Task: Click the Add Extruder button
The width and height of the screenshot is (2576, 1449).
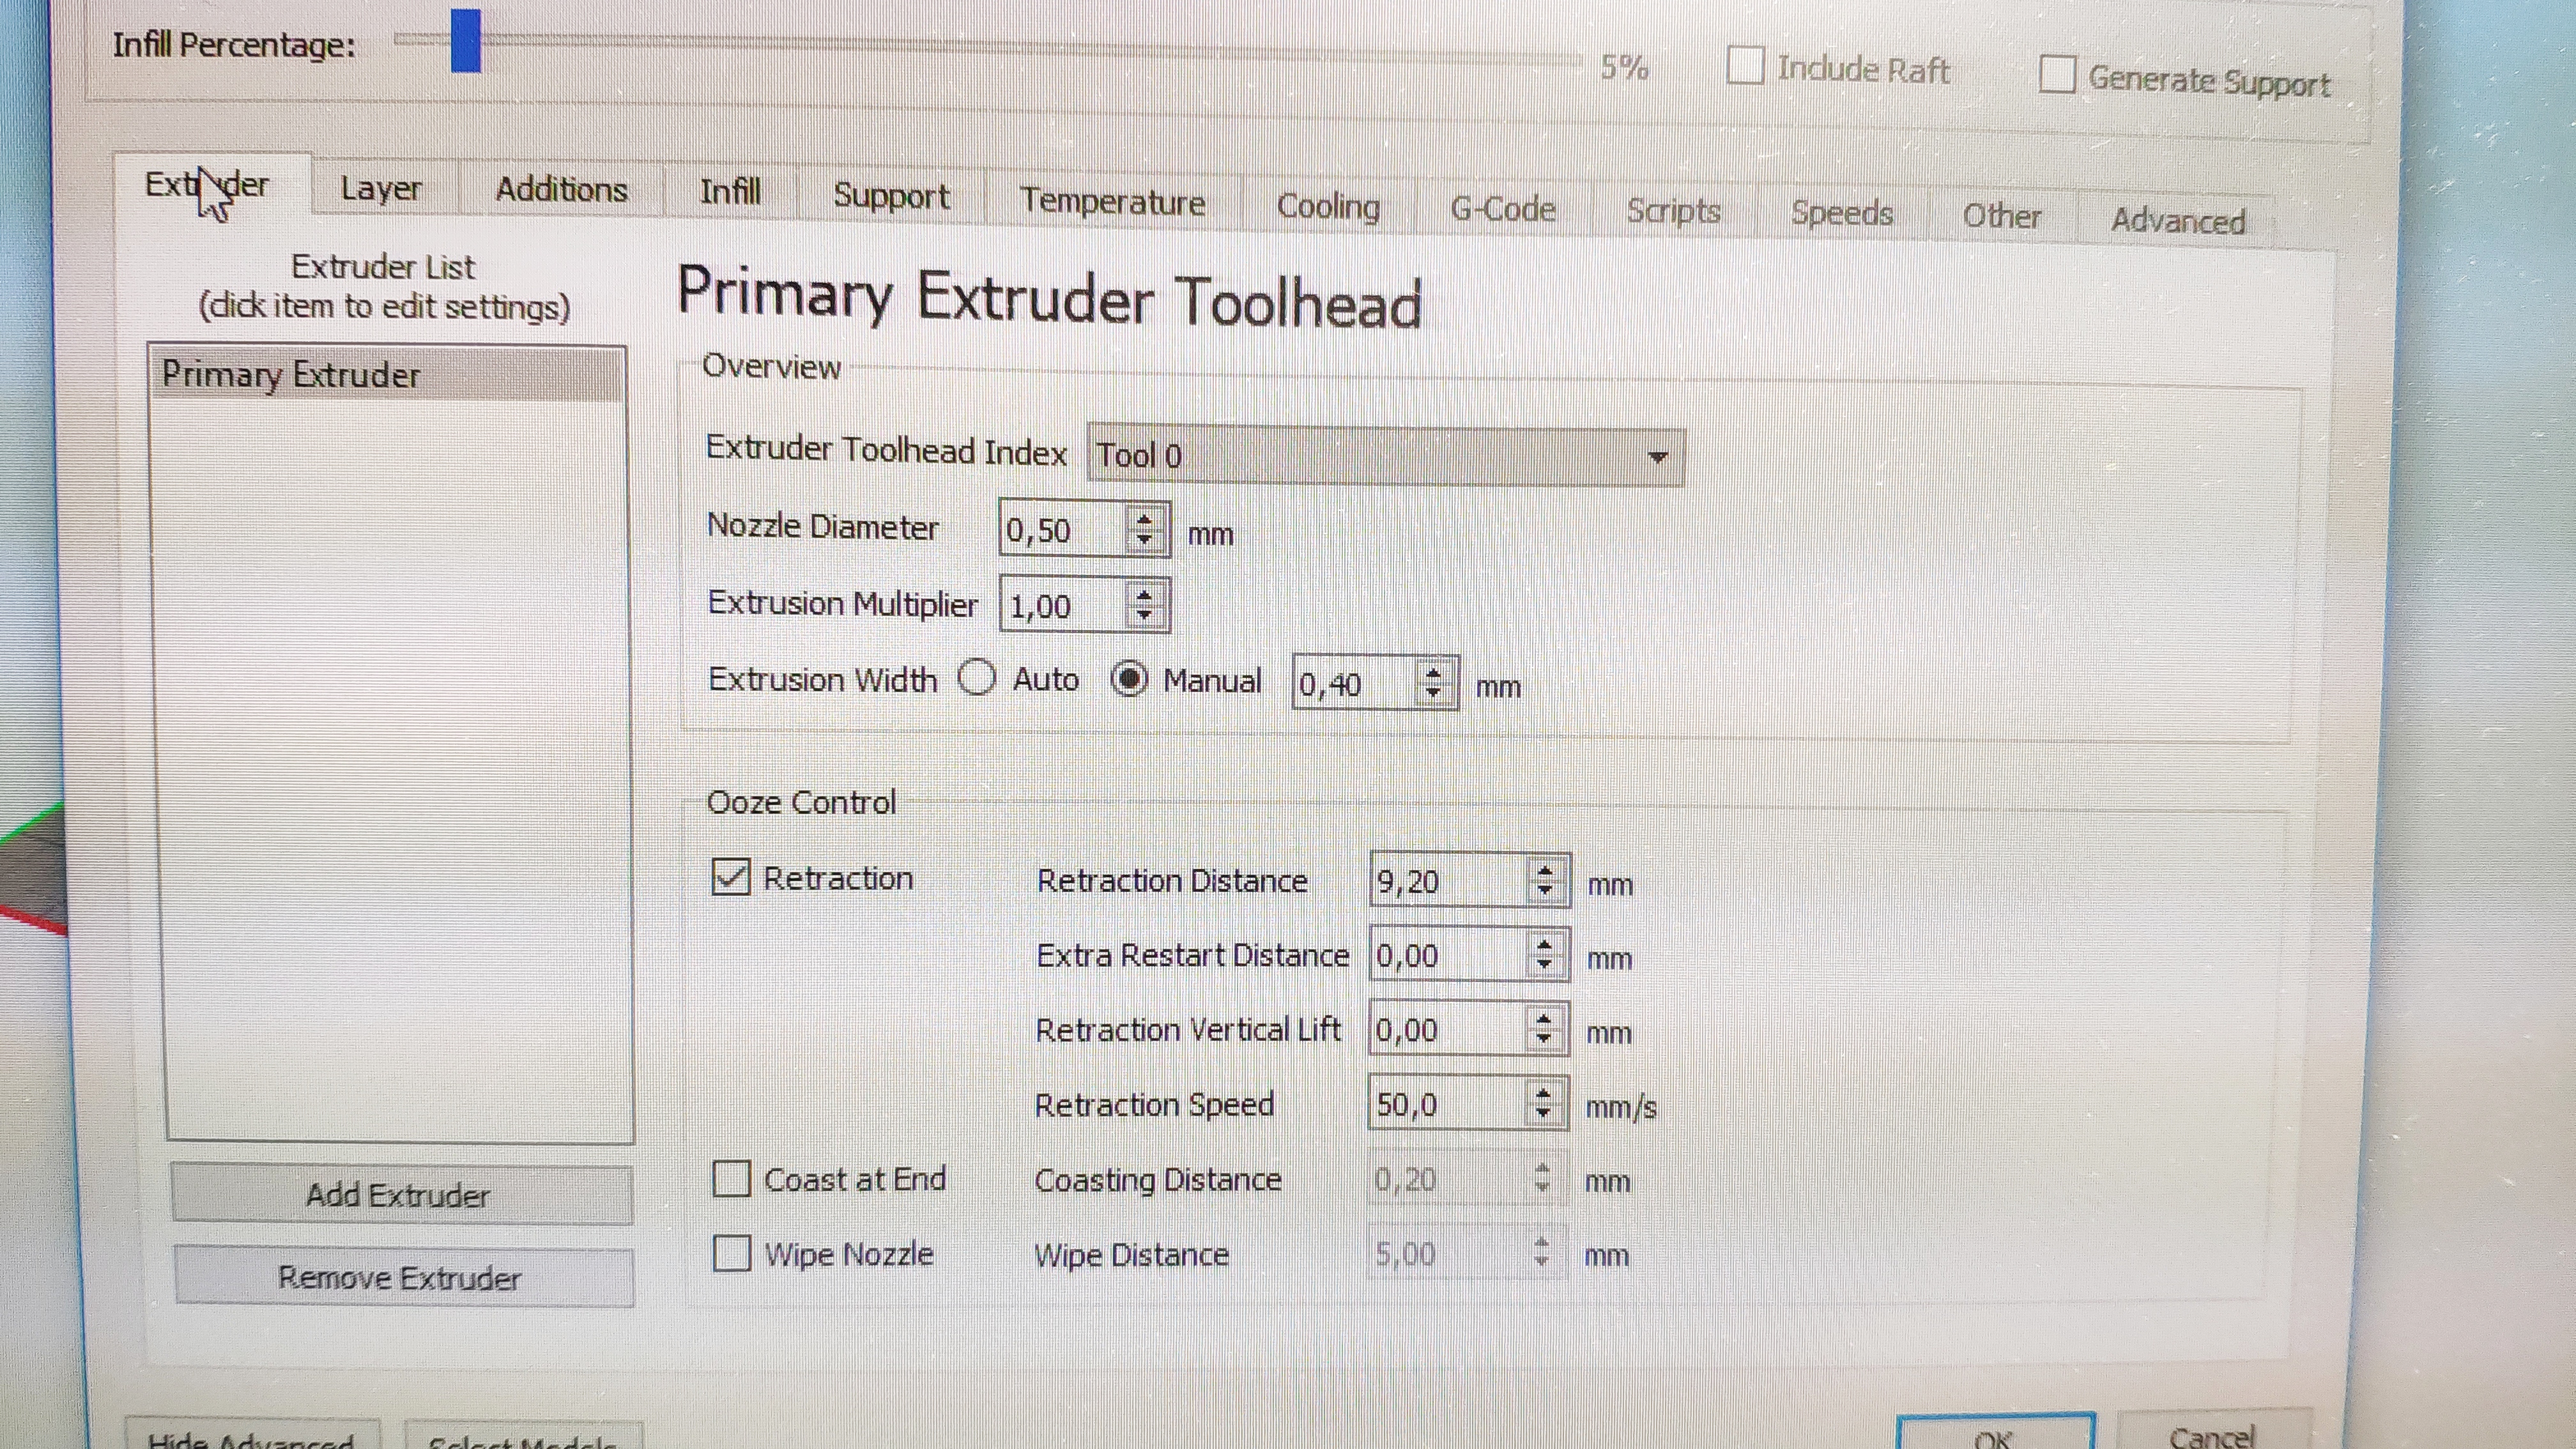Action: [400, 1194]
